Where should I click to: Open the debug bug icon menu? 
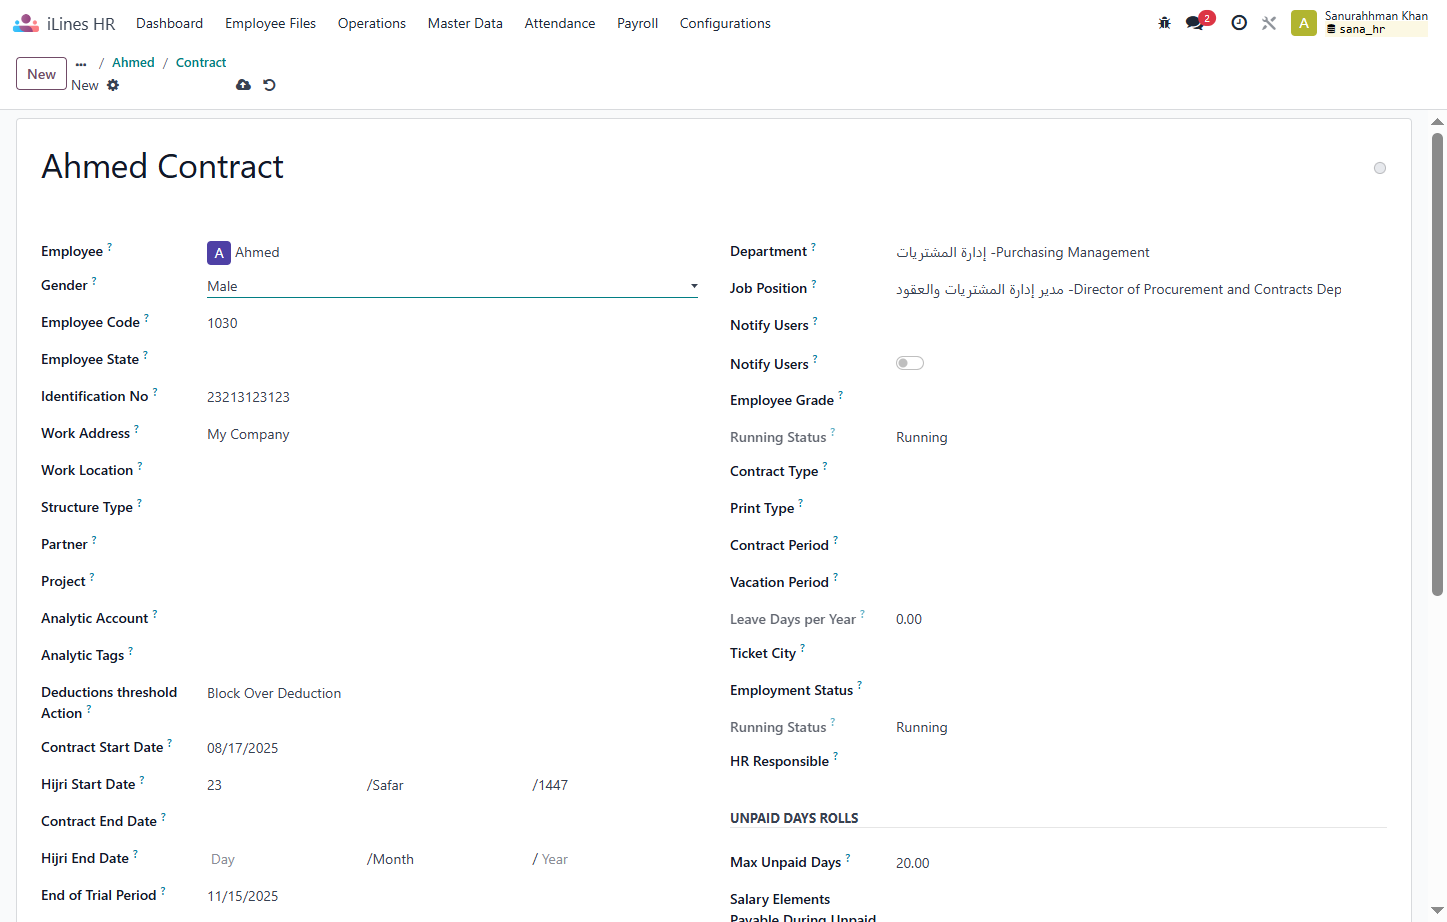(1164, 23)
